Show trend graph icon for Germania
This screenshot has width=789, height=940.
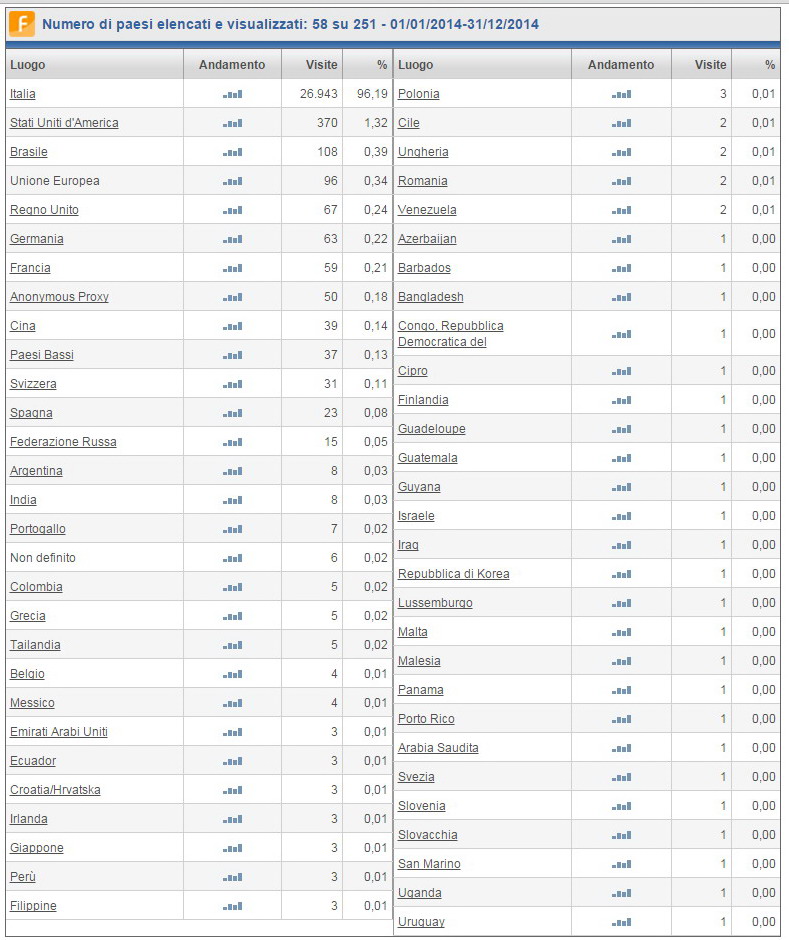pos(233,239)
